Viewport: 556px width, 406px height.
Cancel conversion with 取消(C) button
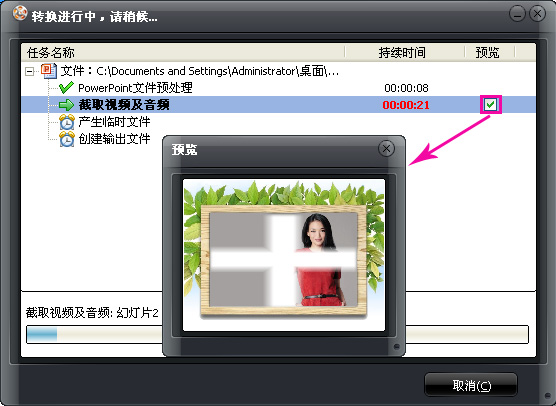pyautogui.click(x=471, y=385)
